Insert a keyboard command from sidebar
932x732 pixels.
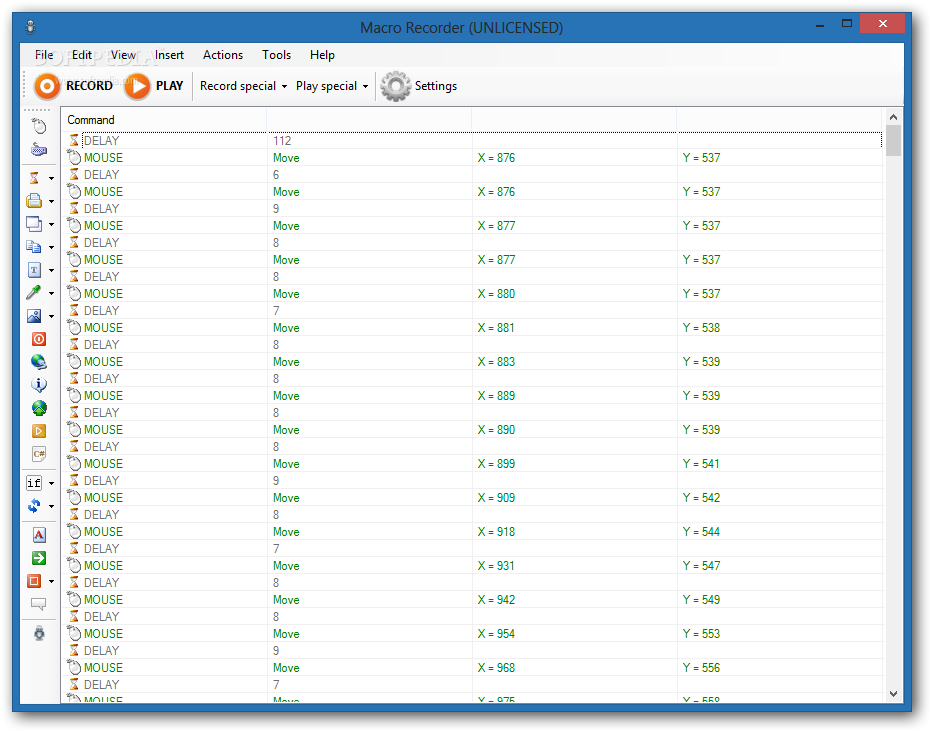[39, 149]
